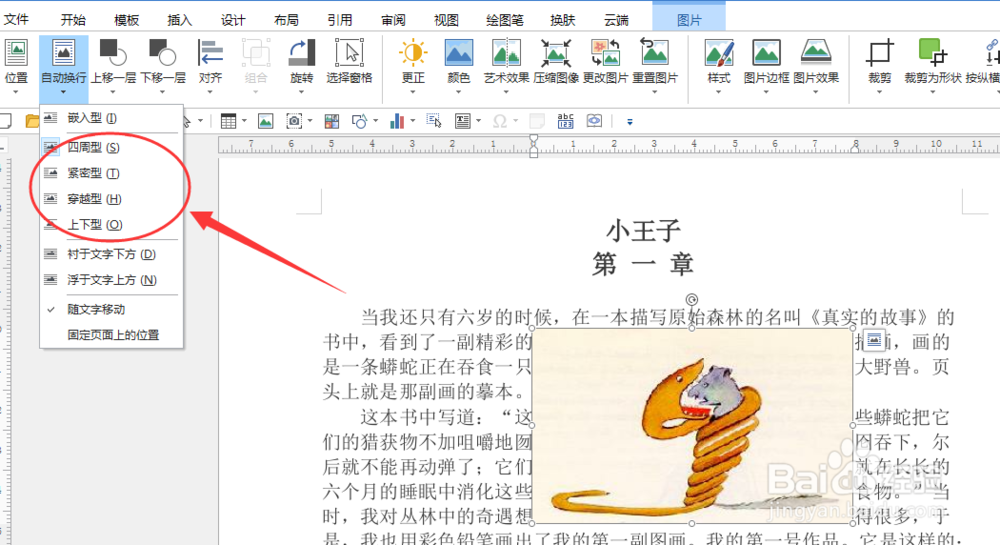
Task: Expand the 图片效果 dropdown arrow
Action: (x=816, y=92)
